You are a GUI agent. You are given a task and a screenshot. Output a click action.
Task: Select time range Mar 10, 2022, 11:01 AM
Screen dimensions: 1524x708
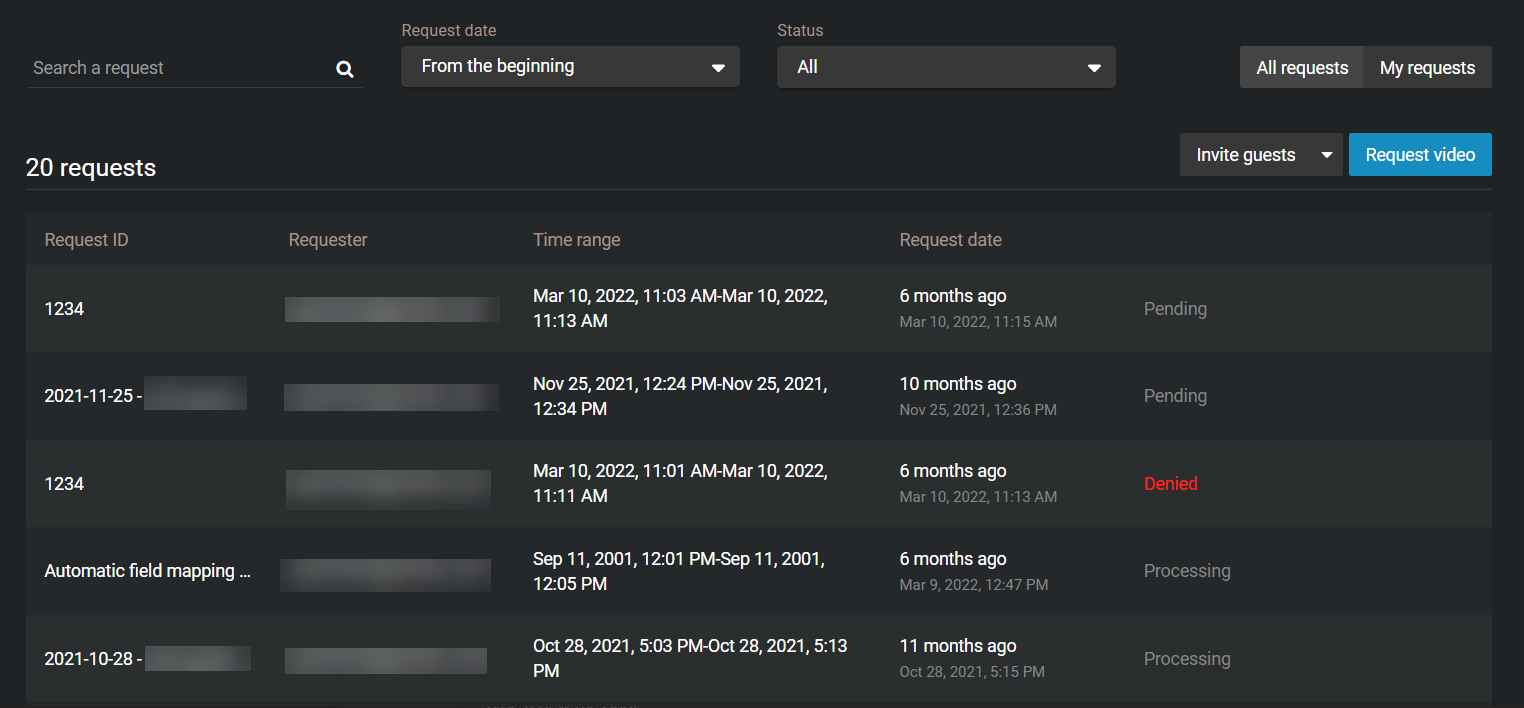[x=680, y=484]
